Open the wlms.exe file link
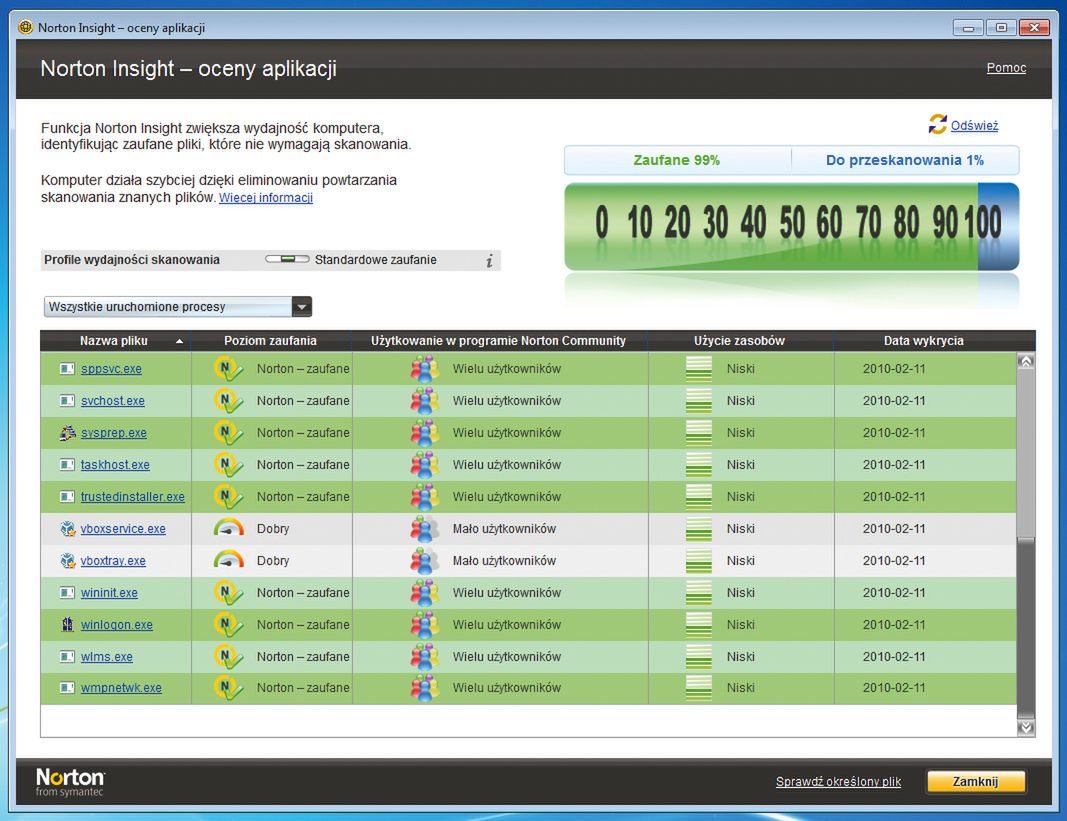This screenshot has height=821, width=1067. tap(107, 657)
